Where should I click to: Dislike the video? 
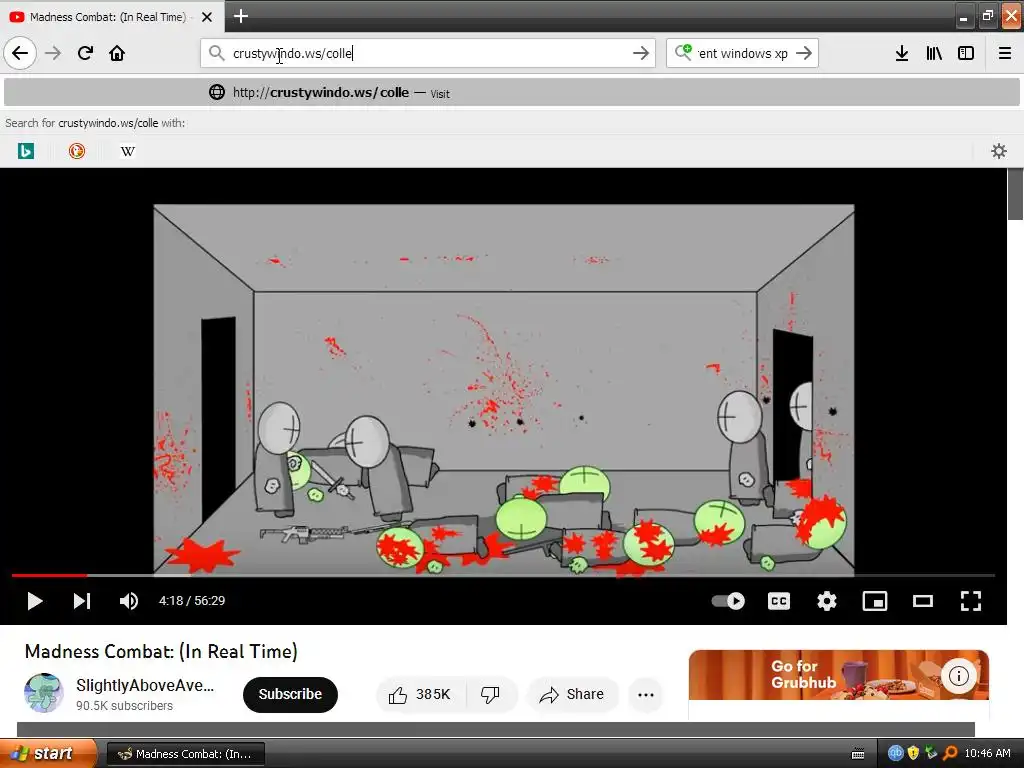(x=490, y=694)
